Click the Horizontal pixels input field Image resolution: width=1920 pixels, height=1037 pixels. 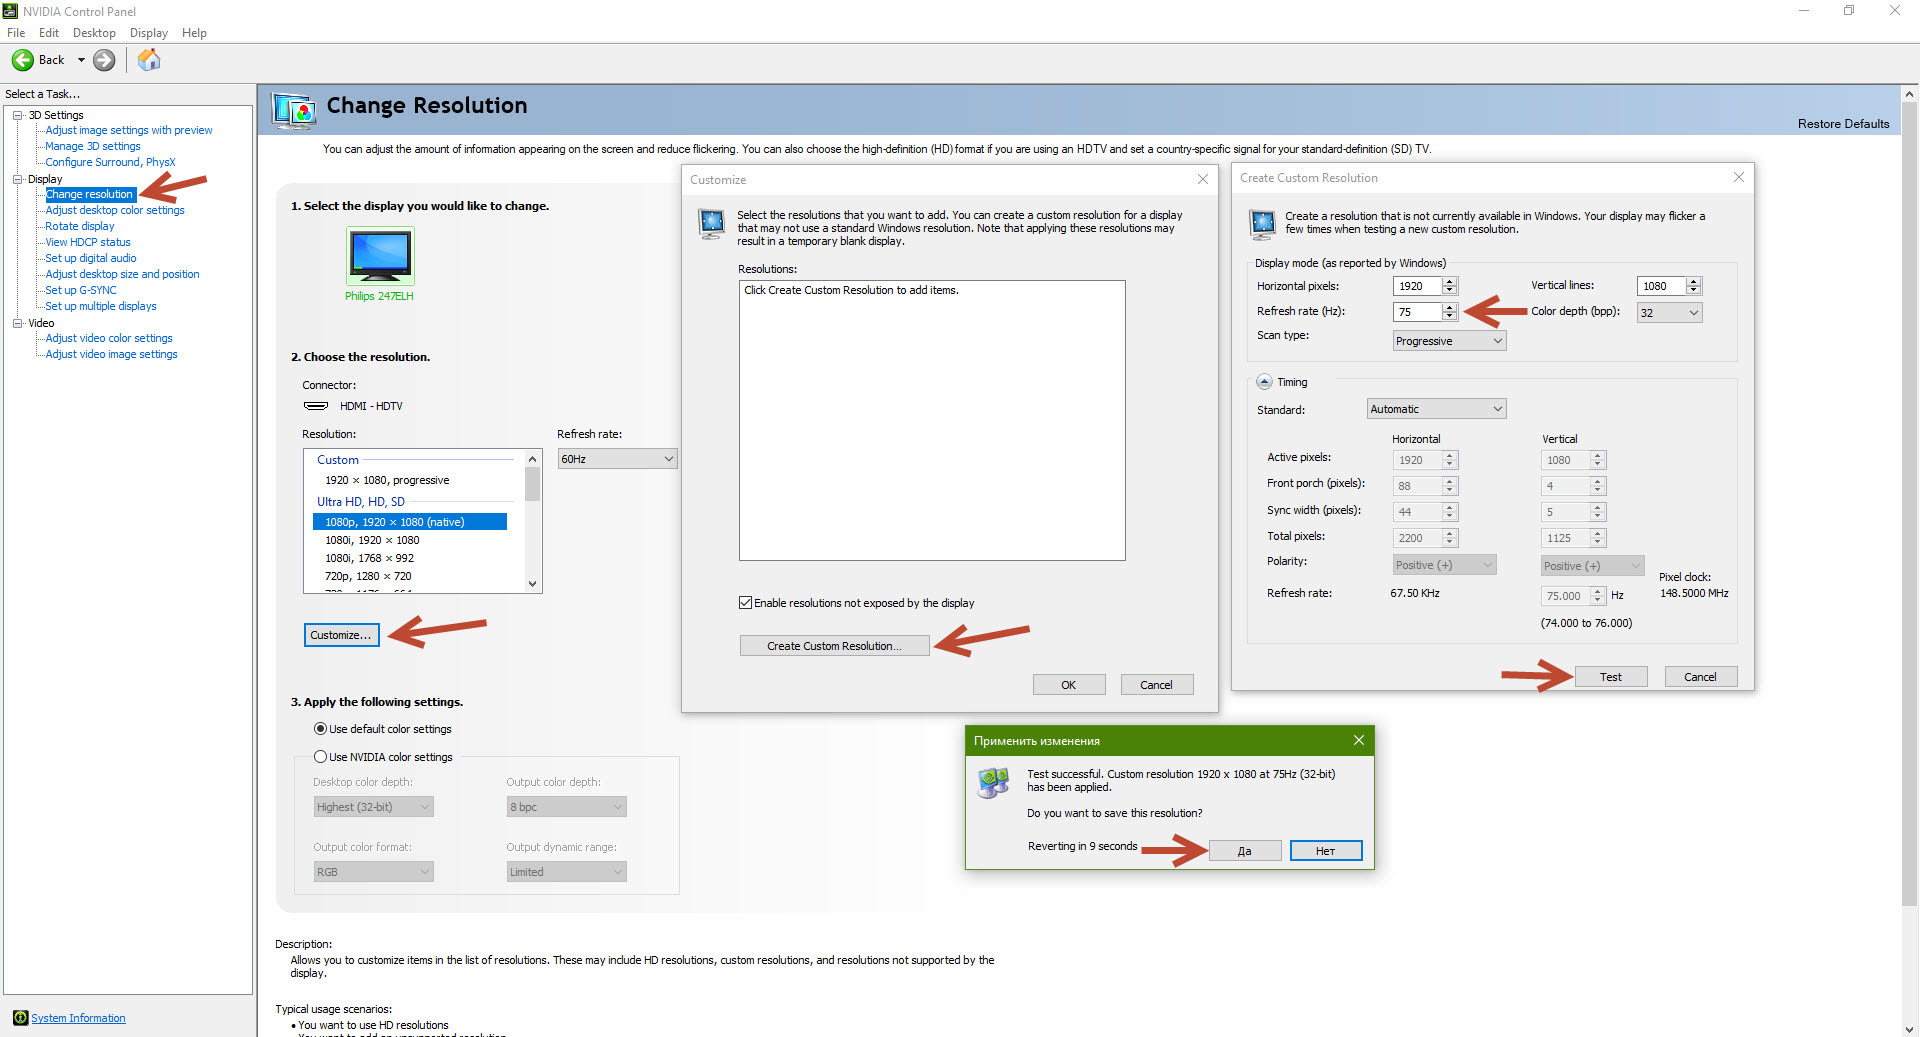1418,286
